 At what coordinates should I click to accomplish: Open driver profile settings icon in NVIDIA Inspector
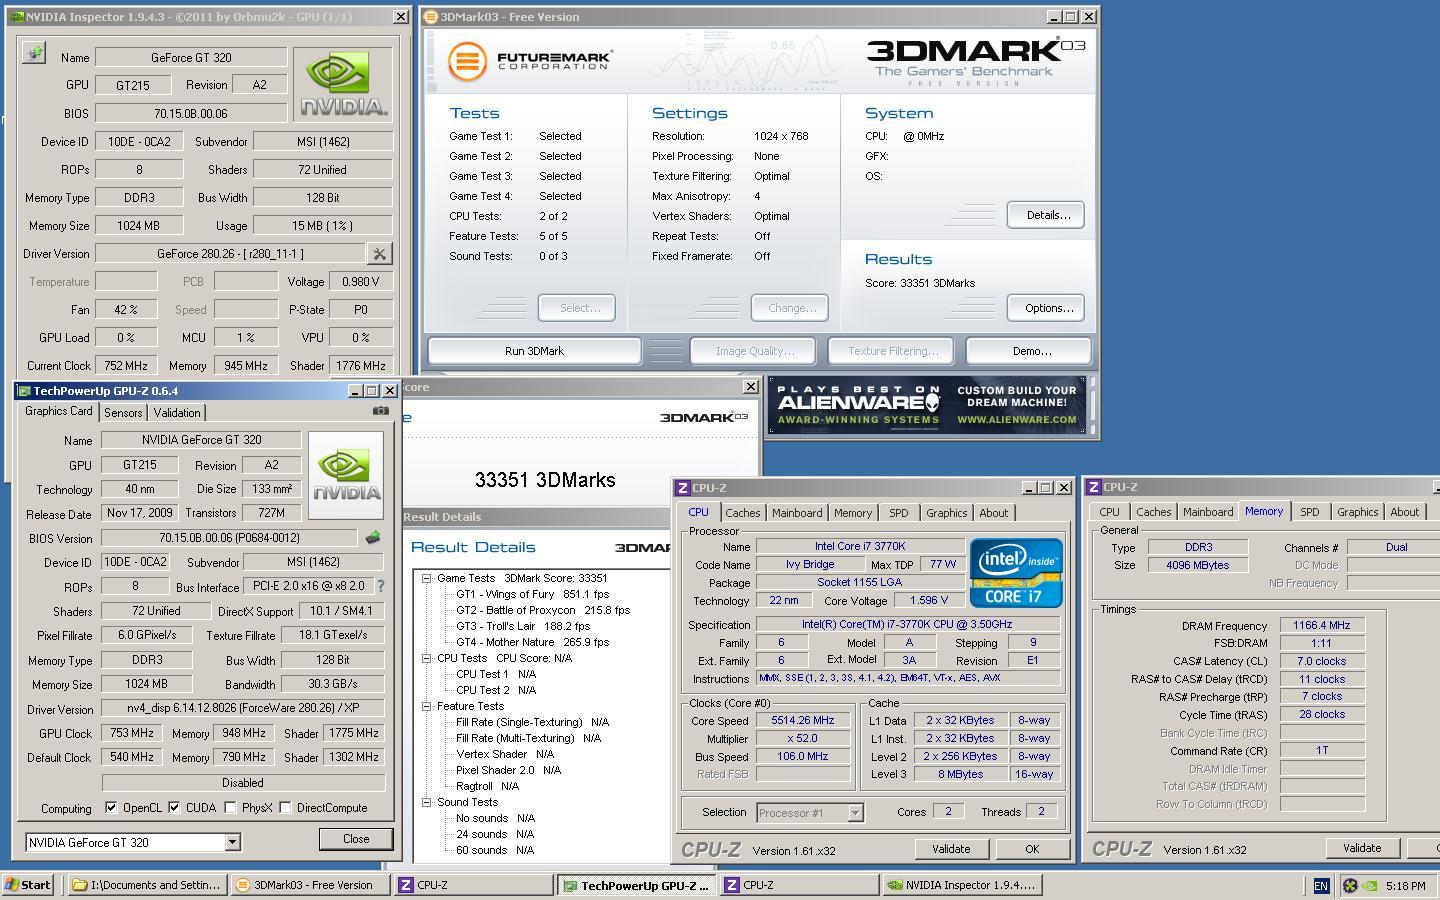pyautogui.click(x=379, y=254)
